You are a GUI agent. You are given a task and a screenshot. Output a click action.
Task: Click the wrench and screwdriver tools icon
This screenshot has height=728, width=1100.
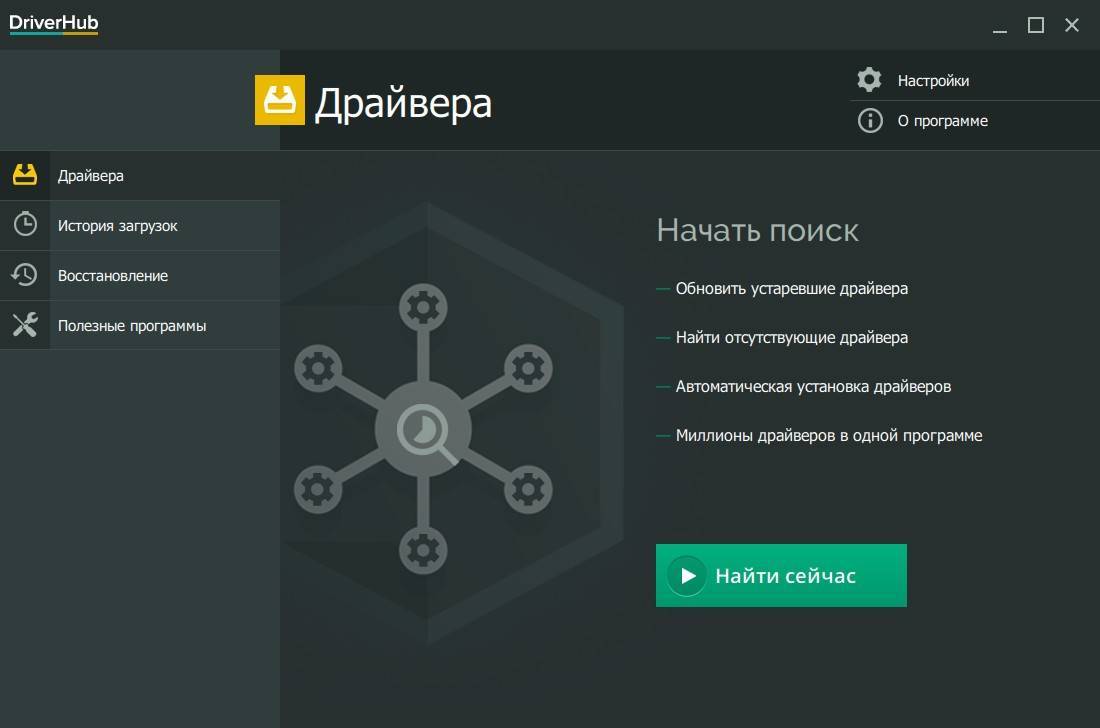(25, 325)
